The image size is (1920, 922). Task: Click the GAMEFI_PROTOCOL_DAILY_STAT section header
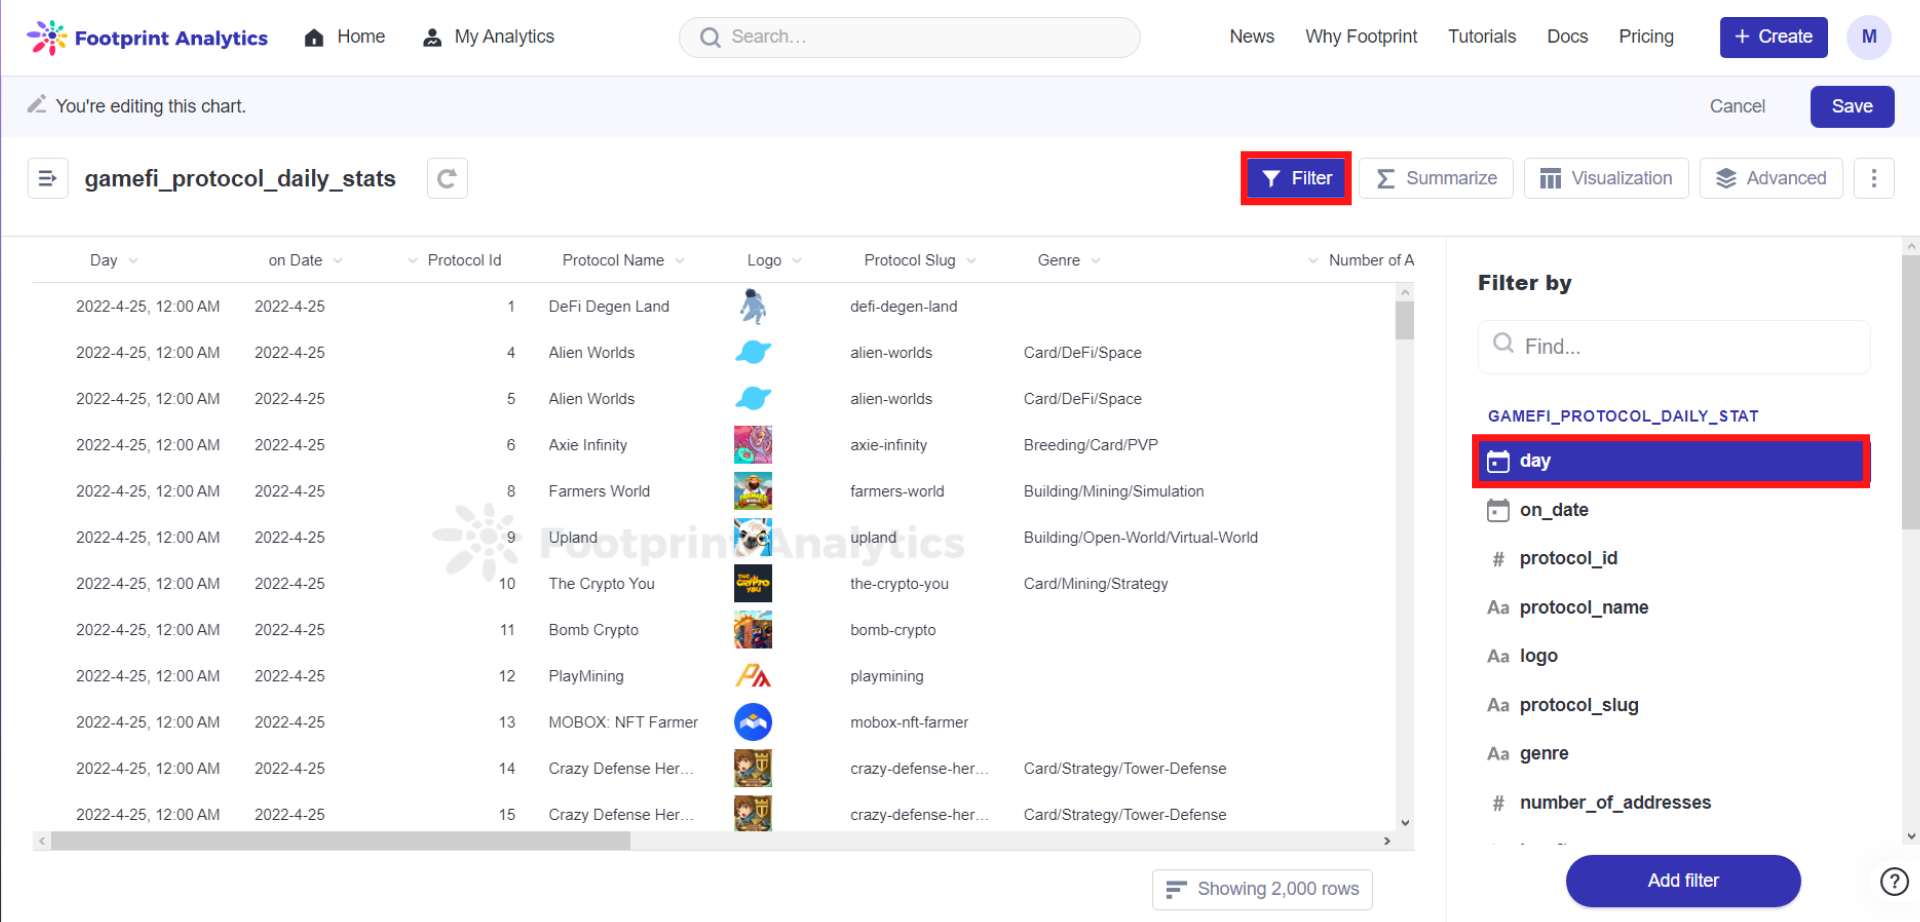click(1623, 416)
